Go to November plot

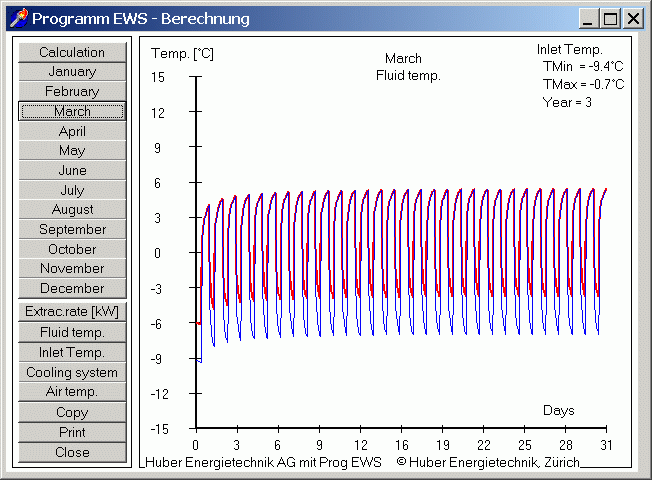72,269
